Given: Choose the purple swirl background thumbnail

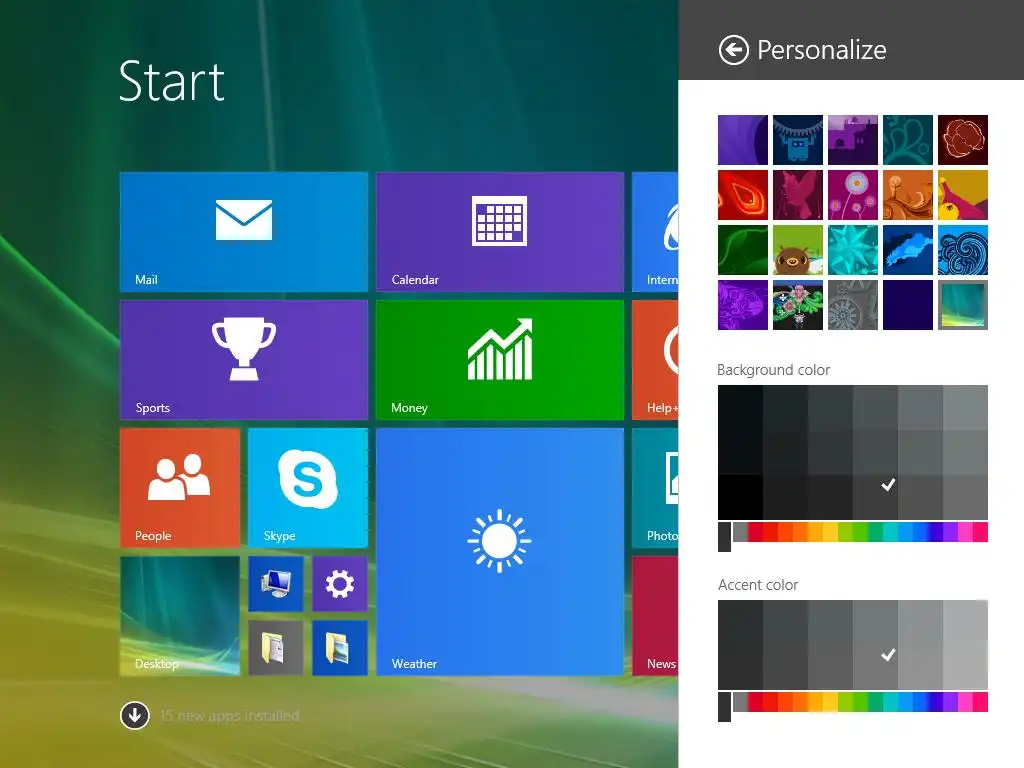Looking at the screenshot, I should 743,140.
